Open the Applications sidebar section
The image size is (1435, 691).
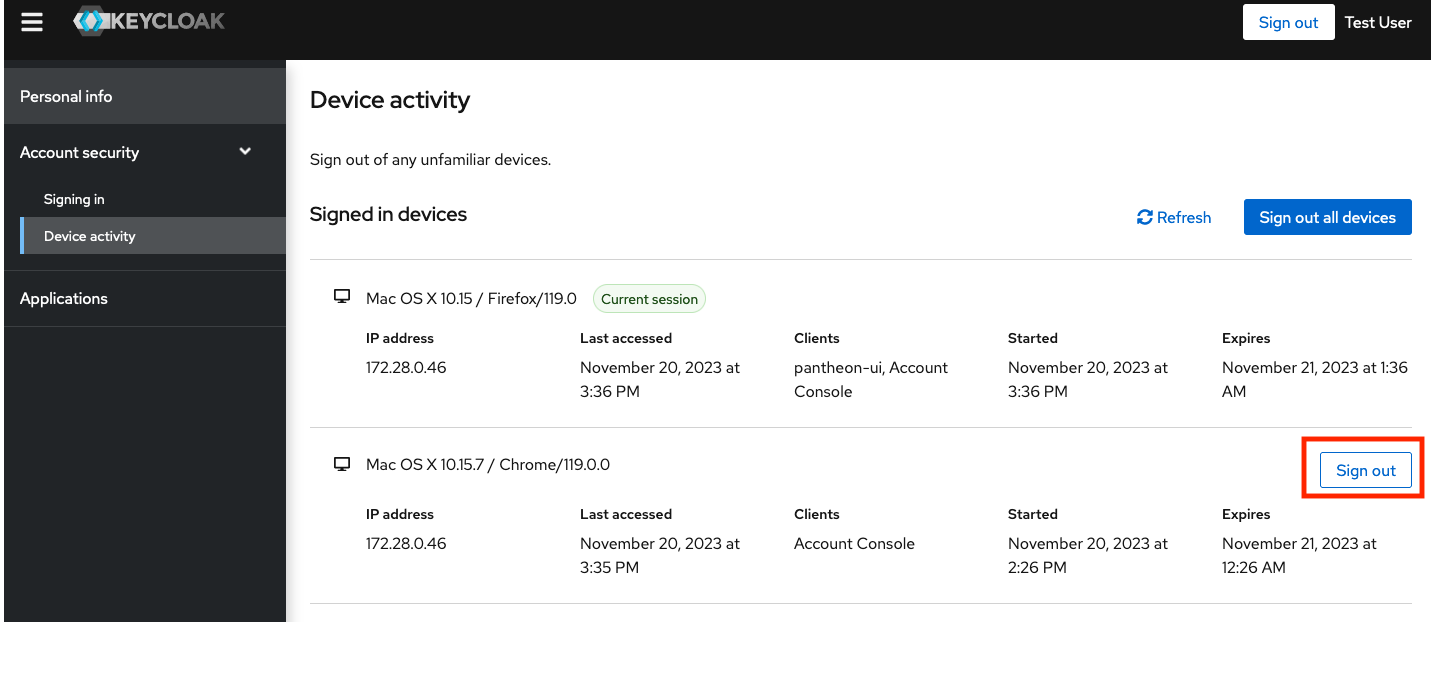[64, 299]
